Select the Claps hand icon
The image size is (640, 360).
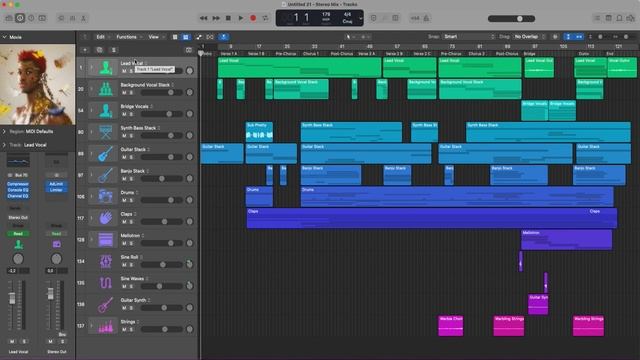tap(106, 218)
